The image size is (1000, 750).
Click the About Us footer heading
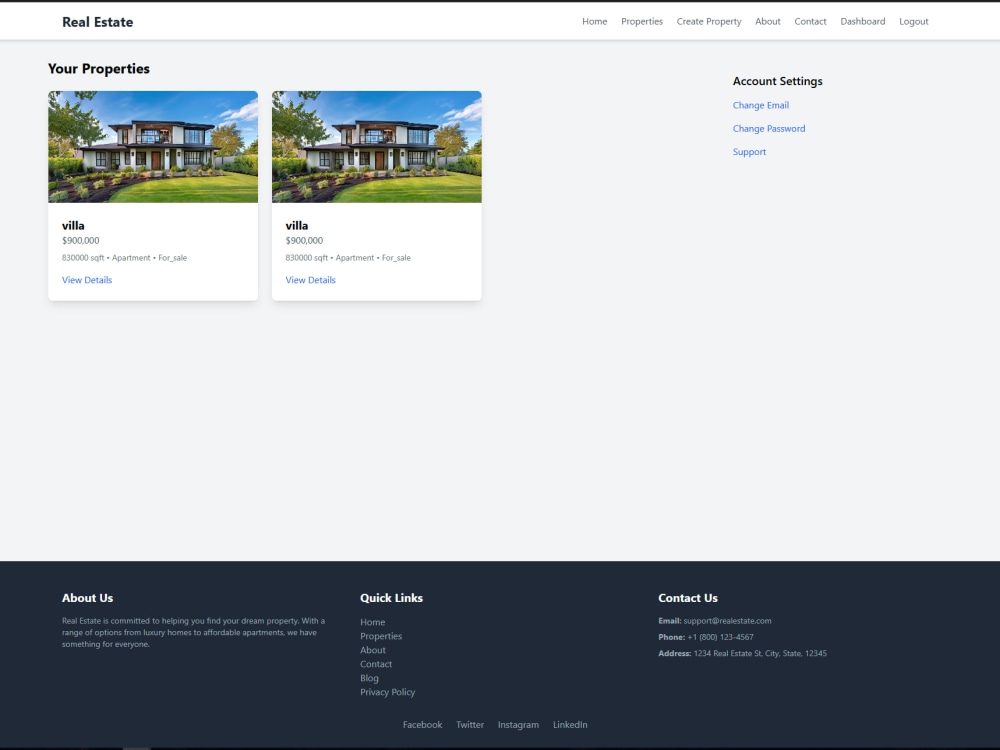(87, 598)
